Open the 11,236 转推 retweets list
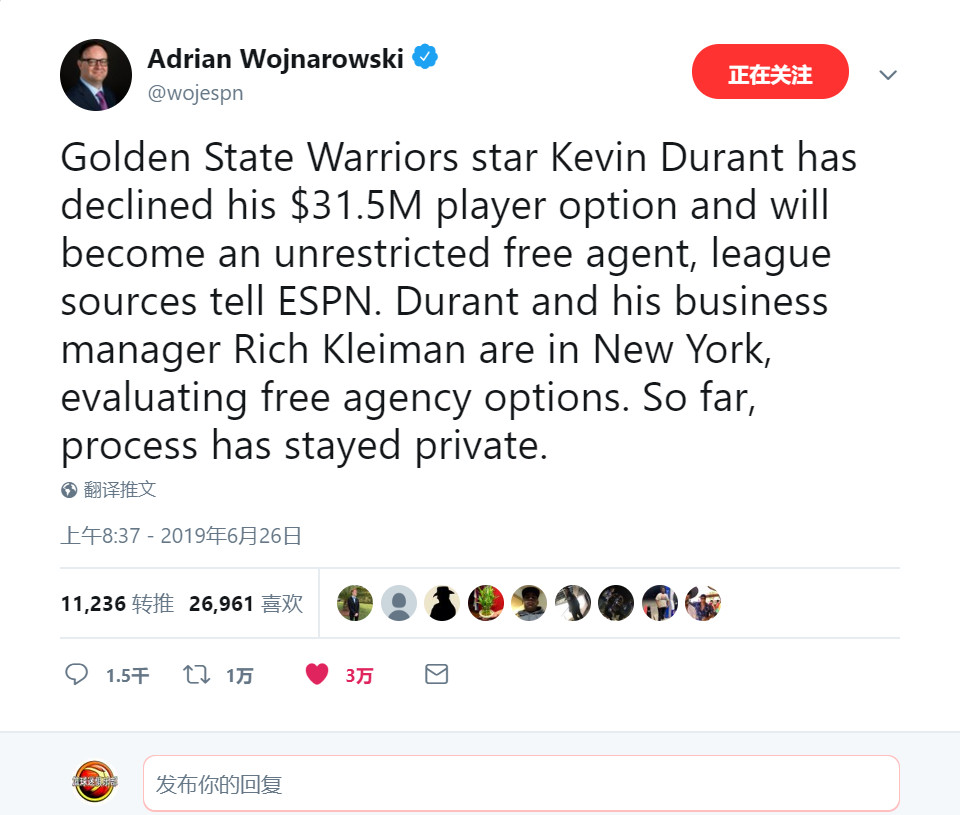Screen dimensions: 960x815 point(118,604)
